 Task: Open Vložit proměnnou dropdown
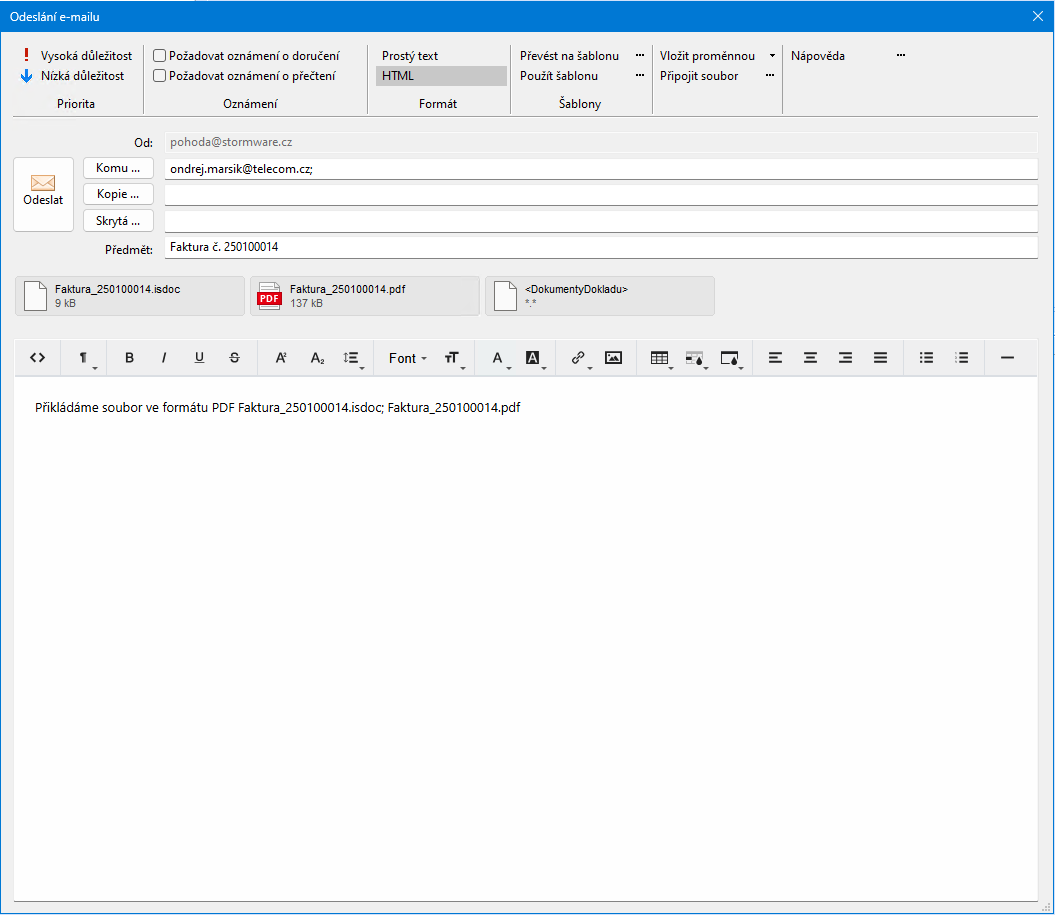tap(717, 56)
